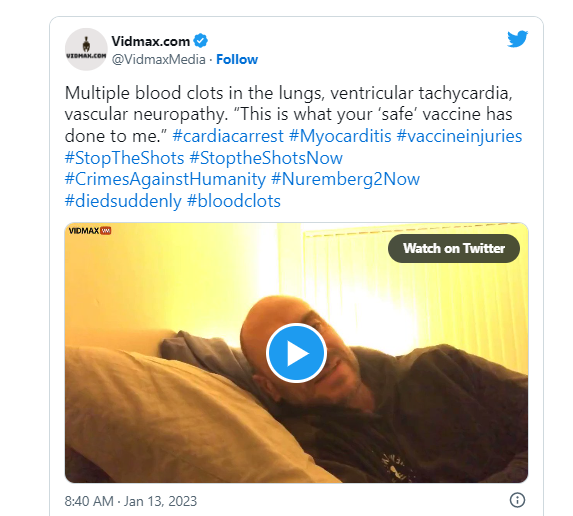Click the 8:40 AM Jan 13, 2023 timestamp
The image size is (573, 516).
[131, 501]
